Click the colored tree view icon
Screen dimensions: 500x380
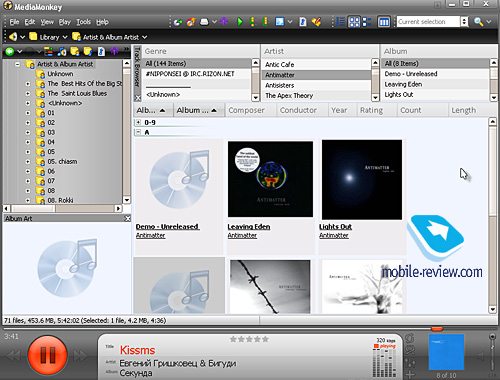click(49, 52)
